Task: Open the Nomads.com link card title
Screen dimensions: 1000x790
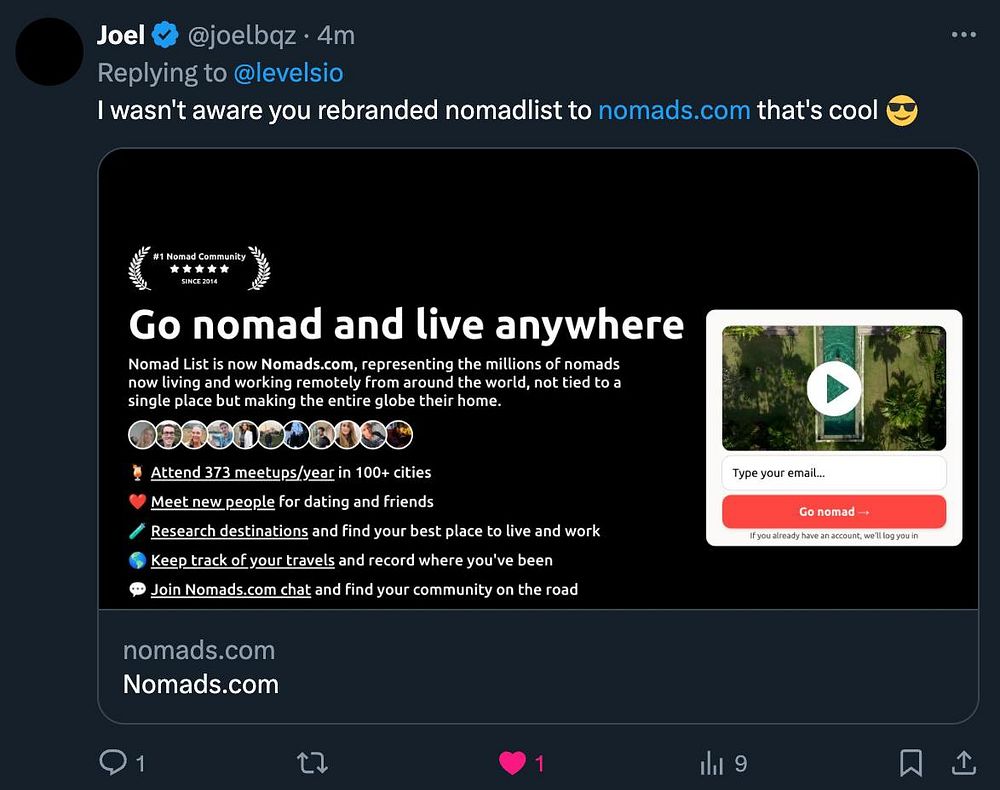Action: coord(201,684)
